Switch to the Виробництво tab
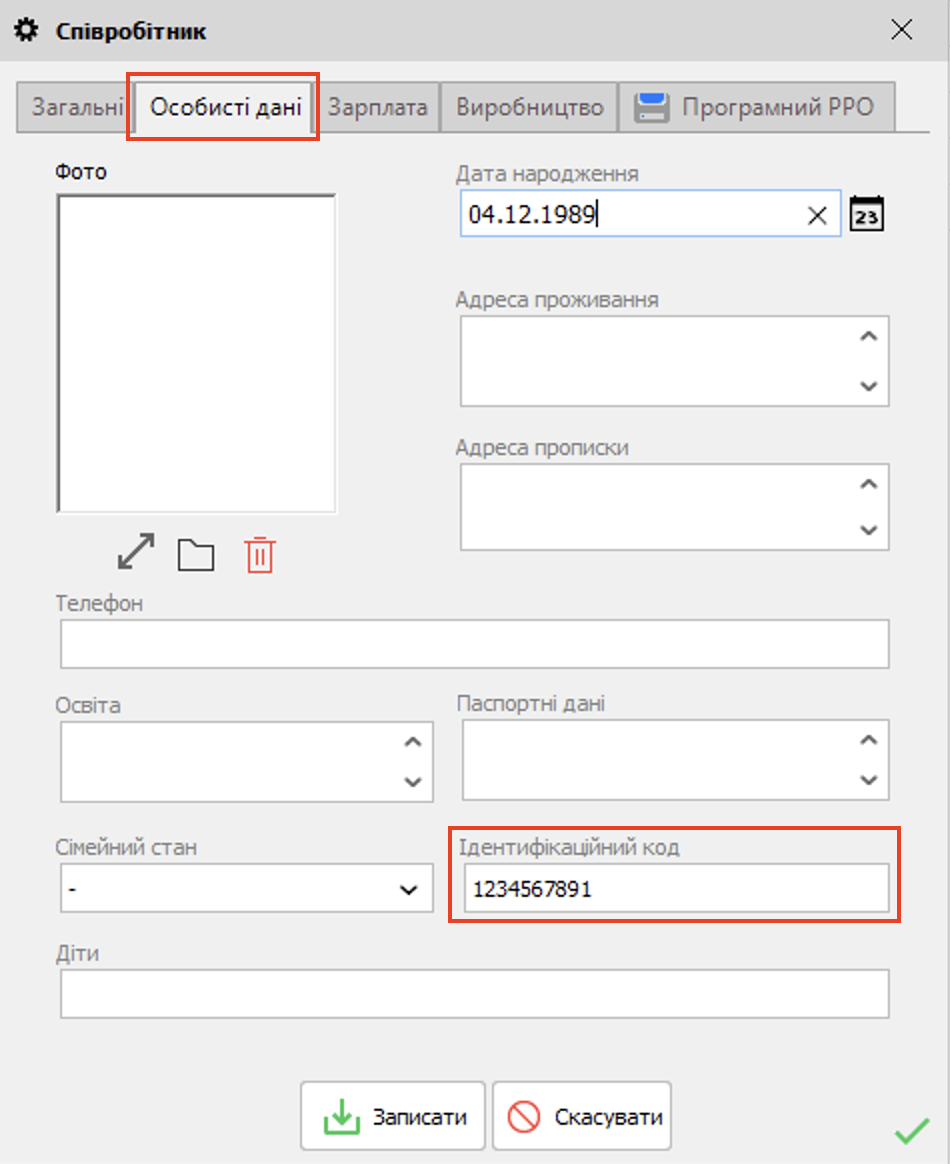Image resolution: width=950 pixels, height=1164 pixels. click(529, 107)
